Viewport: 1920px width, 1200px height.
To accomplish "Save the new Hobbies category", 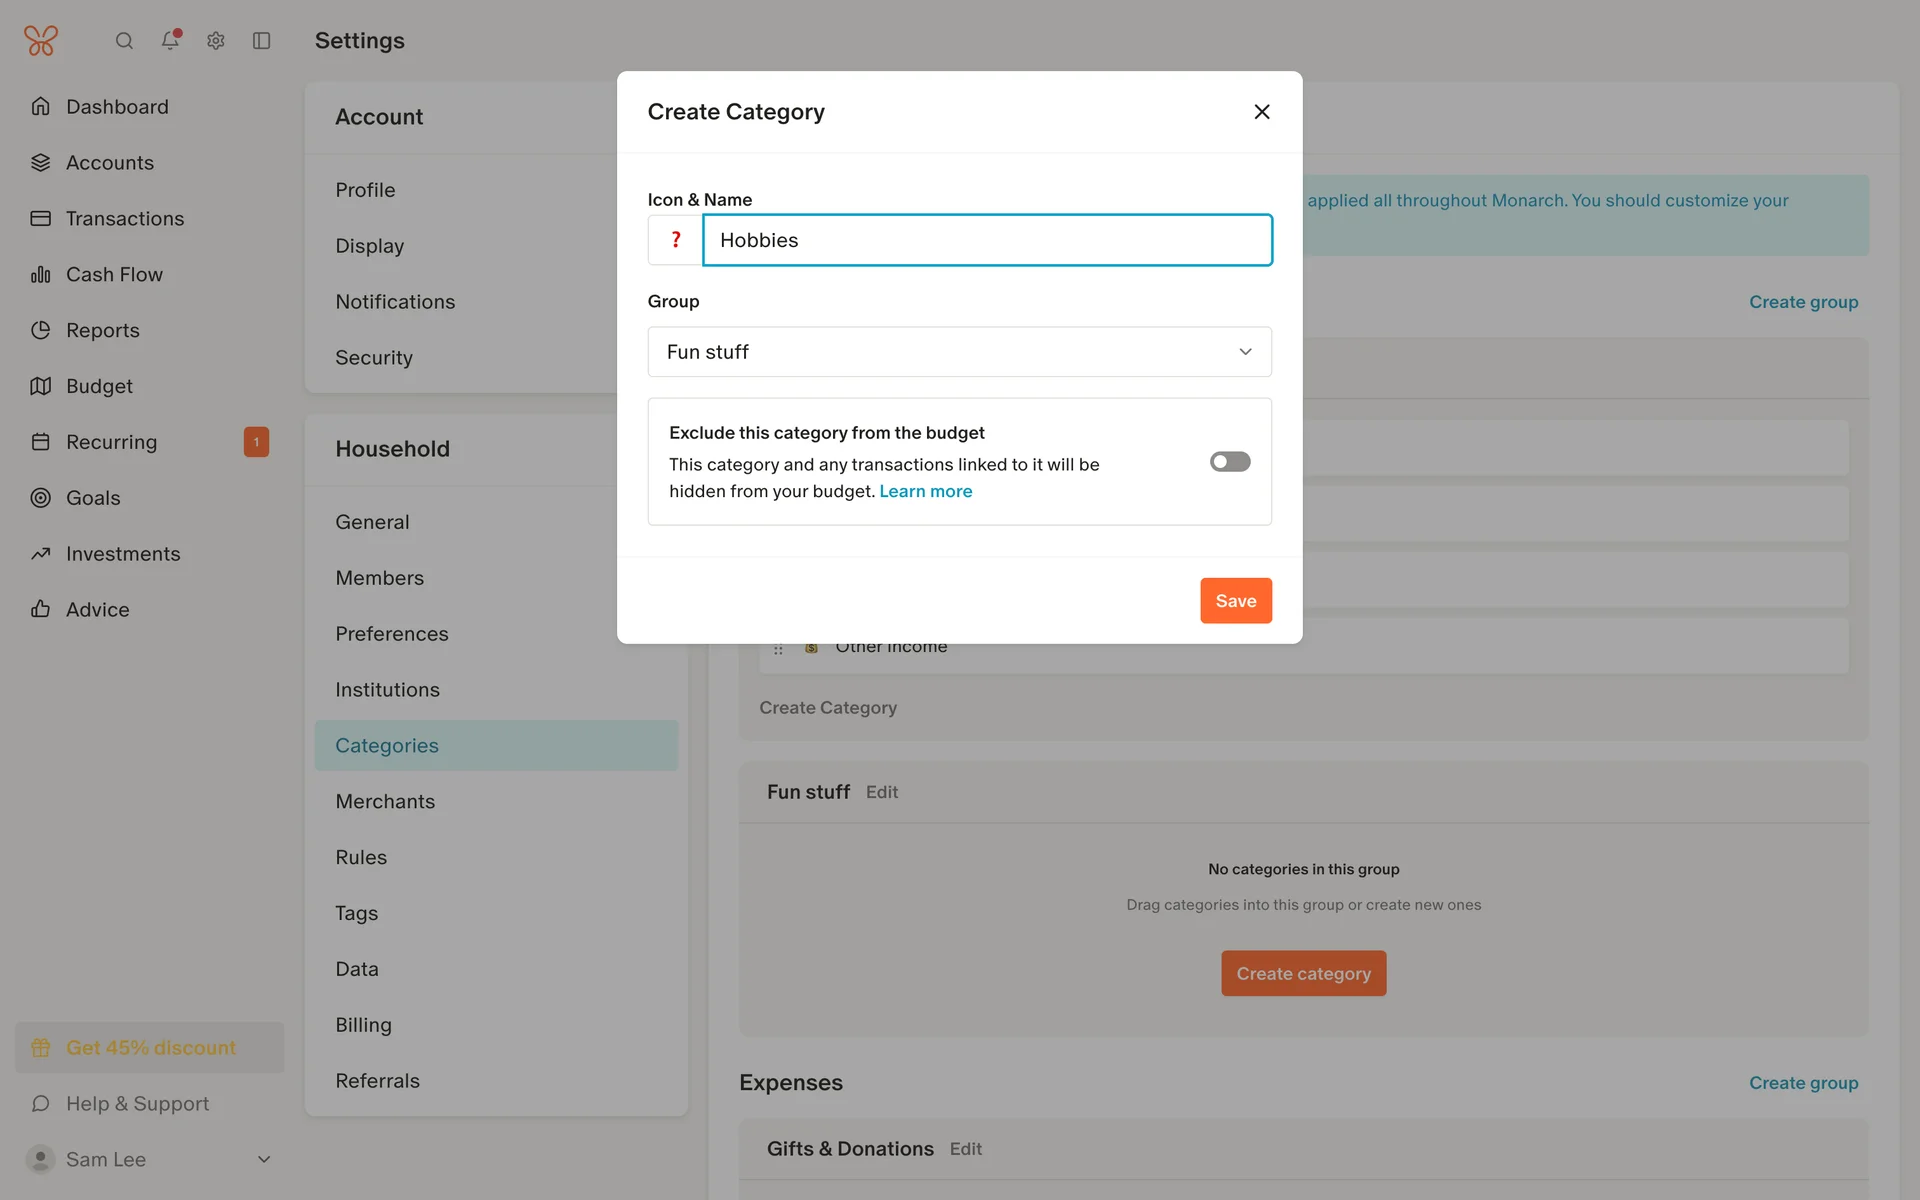I will point(1236,601).
